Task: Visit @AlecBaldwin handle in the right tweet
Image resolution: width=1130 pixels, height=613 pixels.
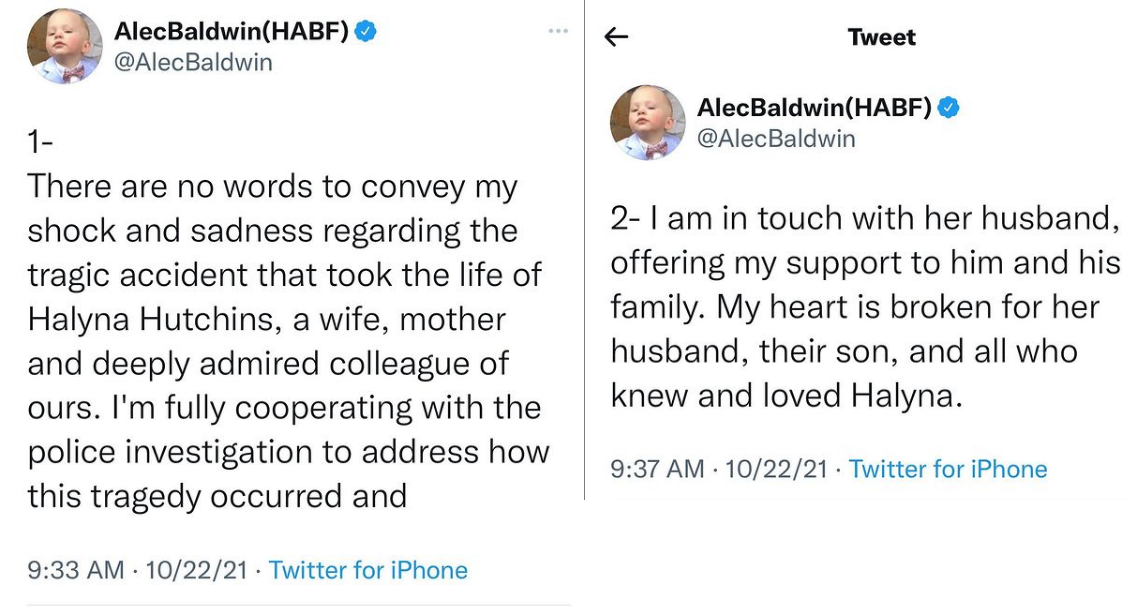Action: point(776,138)
